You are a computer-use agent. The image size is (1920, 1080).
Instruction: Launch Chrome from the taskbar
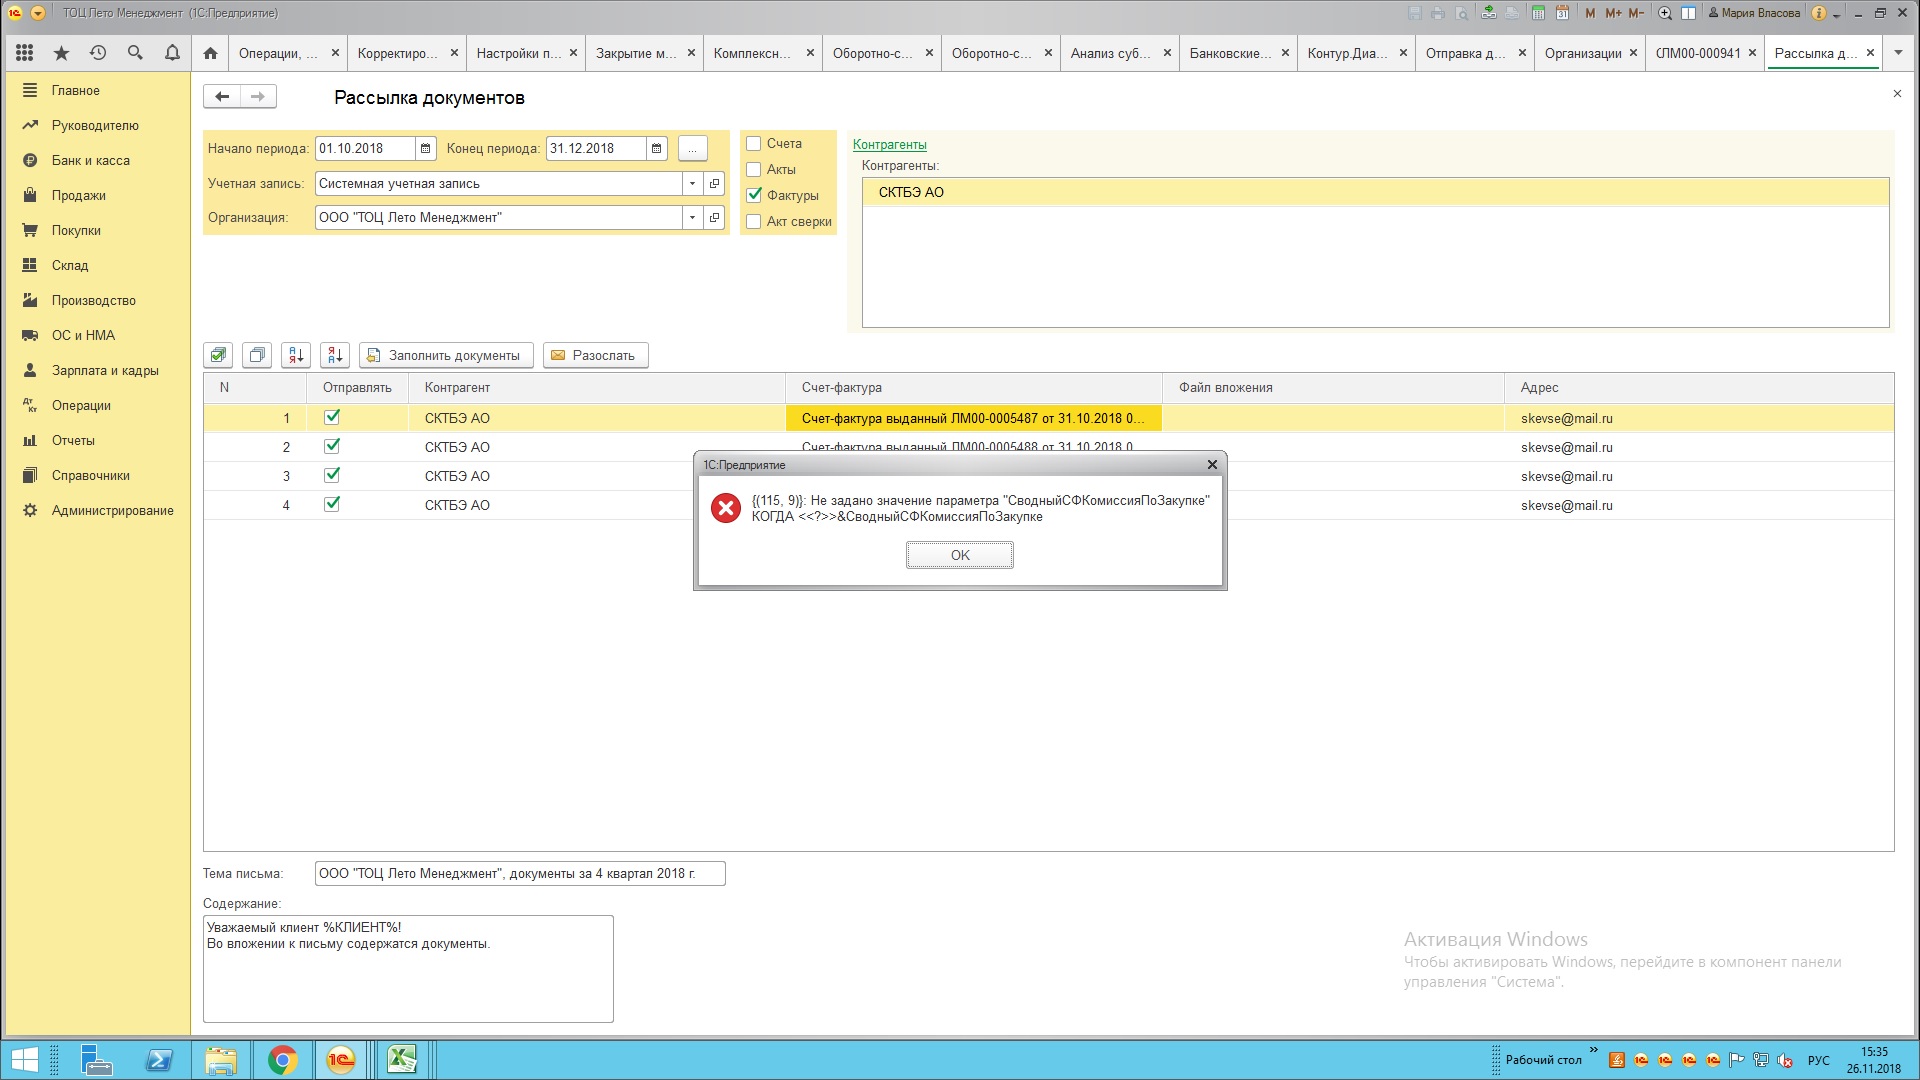coord(282,1060)
